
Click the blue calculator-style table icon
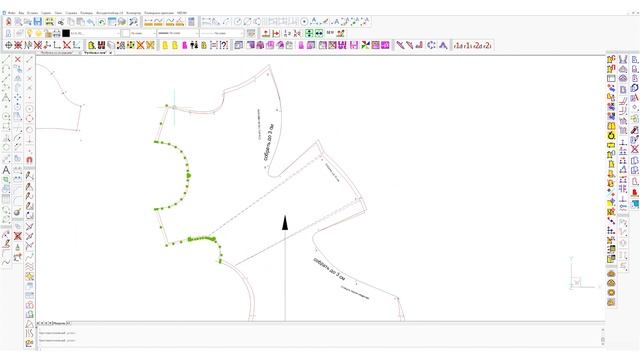pyautogui.click(x=191, y=22)
